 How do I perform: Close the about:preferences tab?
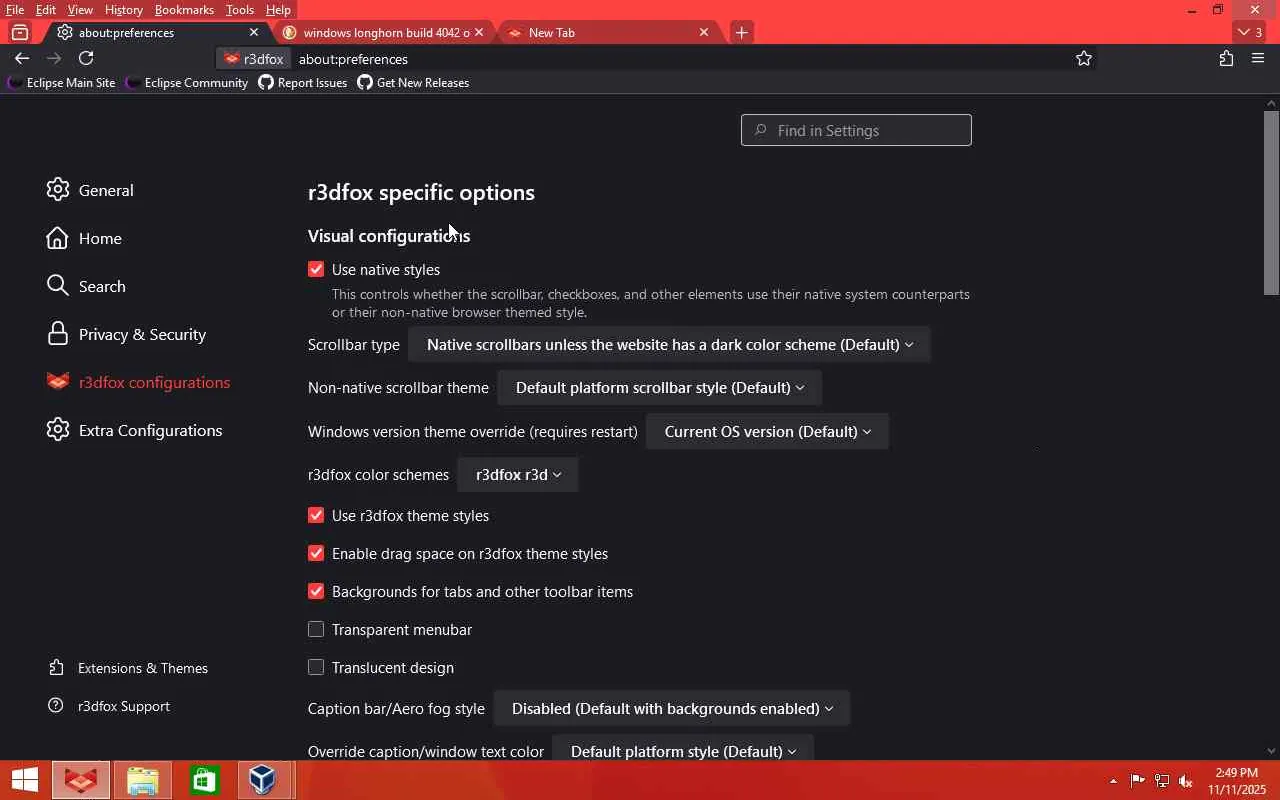pyautogui.click(x=254, y=33)
